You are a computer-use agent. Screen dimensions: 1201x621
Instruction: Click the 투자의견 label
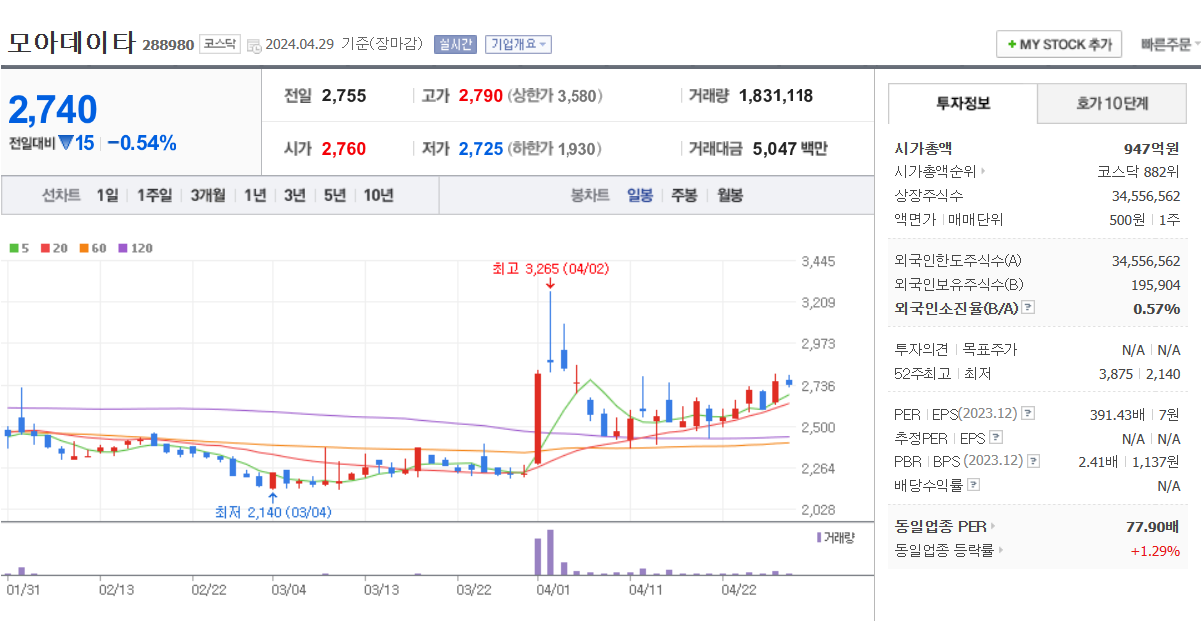pyautogui.click(x=923, y=350)
